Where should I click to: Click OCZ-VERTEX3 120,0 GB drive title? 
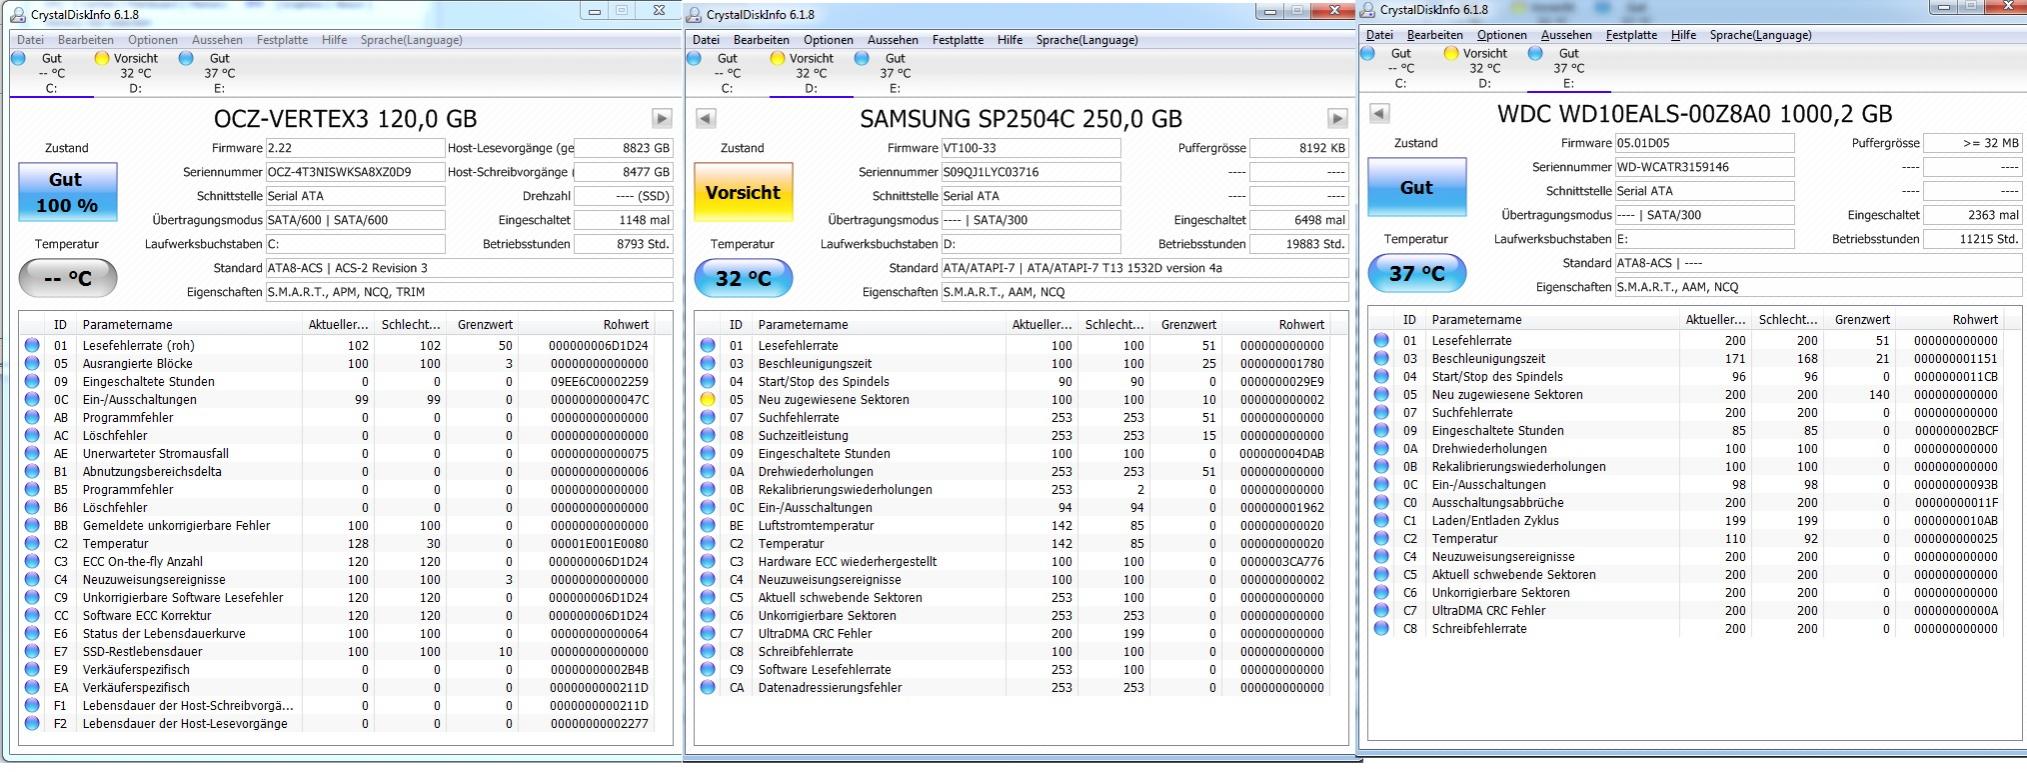tap(345, 119)
